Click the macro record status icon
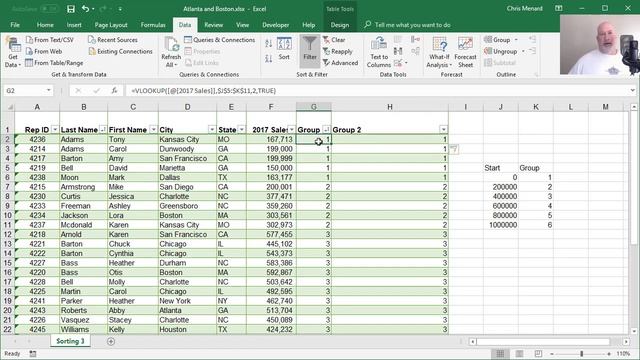This screenshot has width=640, height=360. coord(32,354)
